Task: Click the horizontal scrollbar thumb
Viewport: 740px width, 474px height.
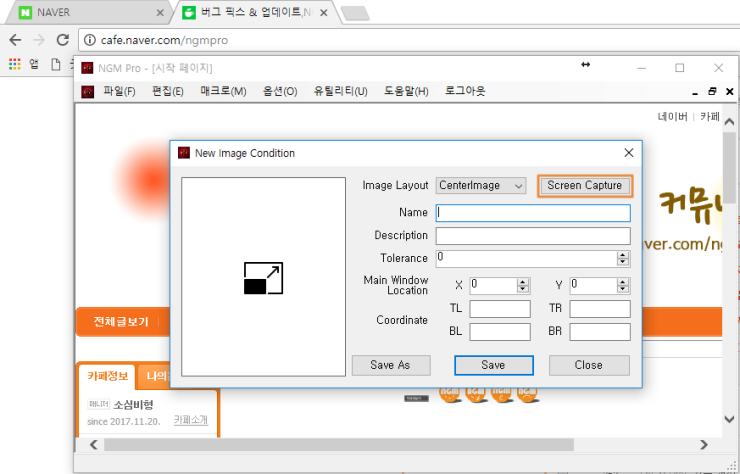Action: click(338, 444)
